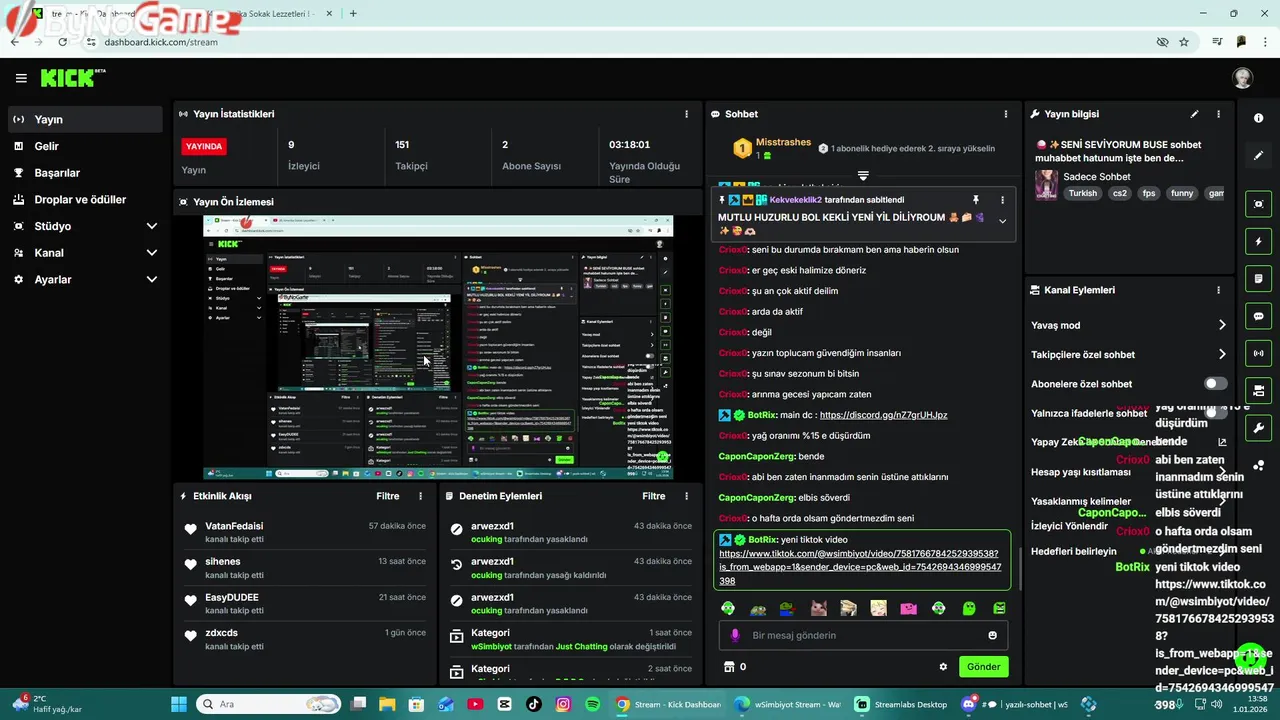Click VatanFedaisi in activity feed
Screen dimensions: 1280x720
pos(234,526)
